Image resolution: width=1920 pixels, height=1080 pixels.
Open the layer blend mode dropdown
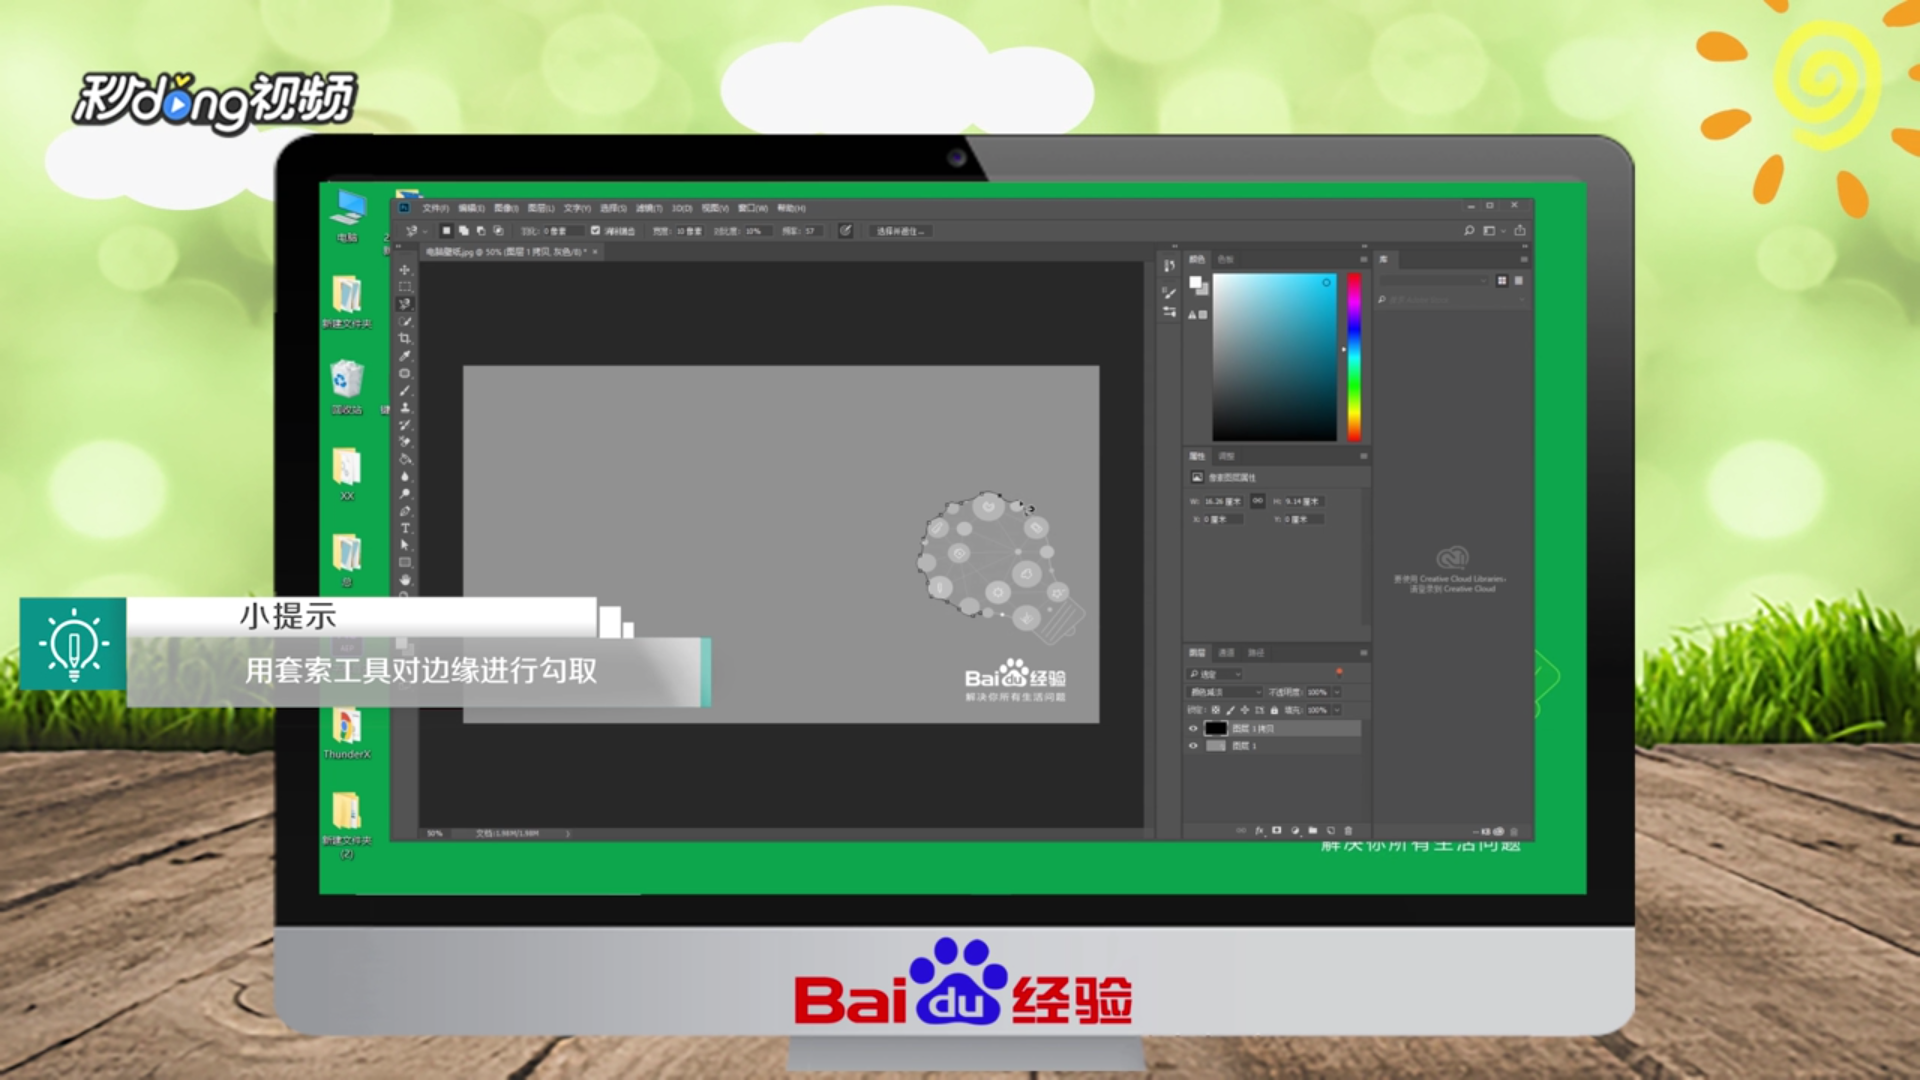point(1225,692)
